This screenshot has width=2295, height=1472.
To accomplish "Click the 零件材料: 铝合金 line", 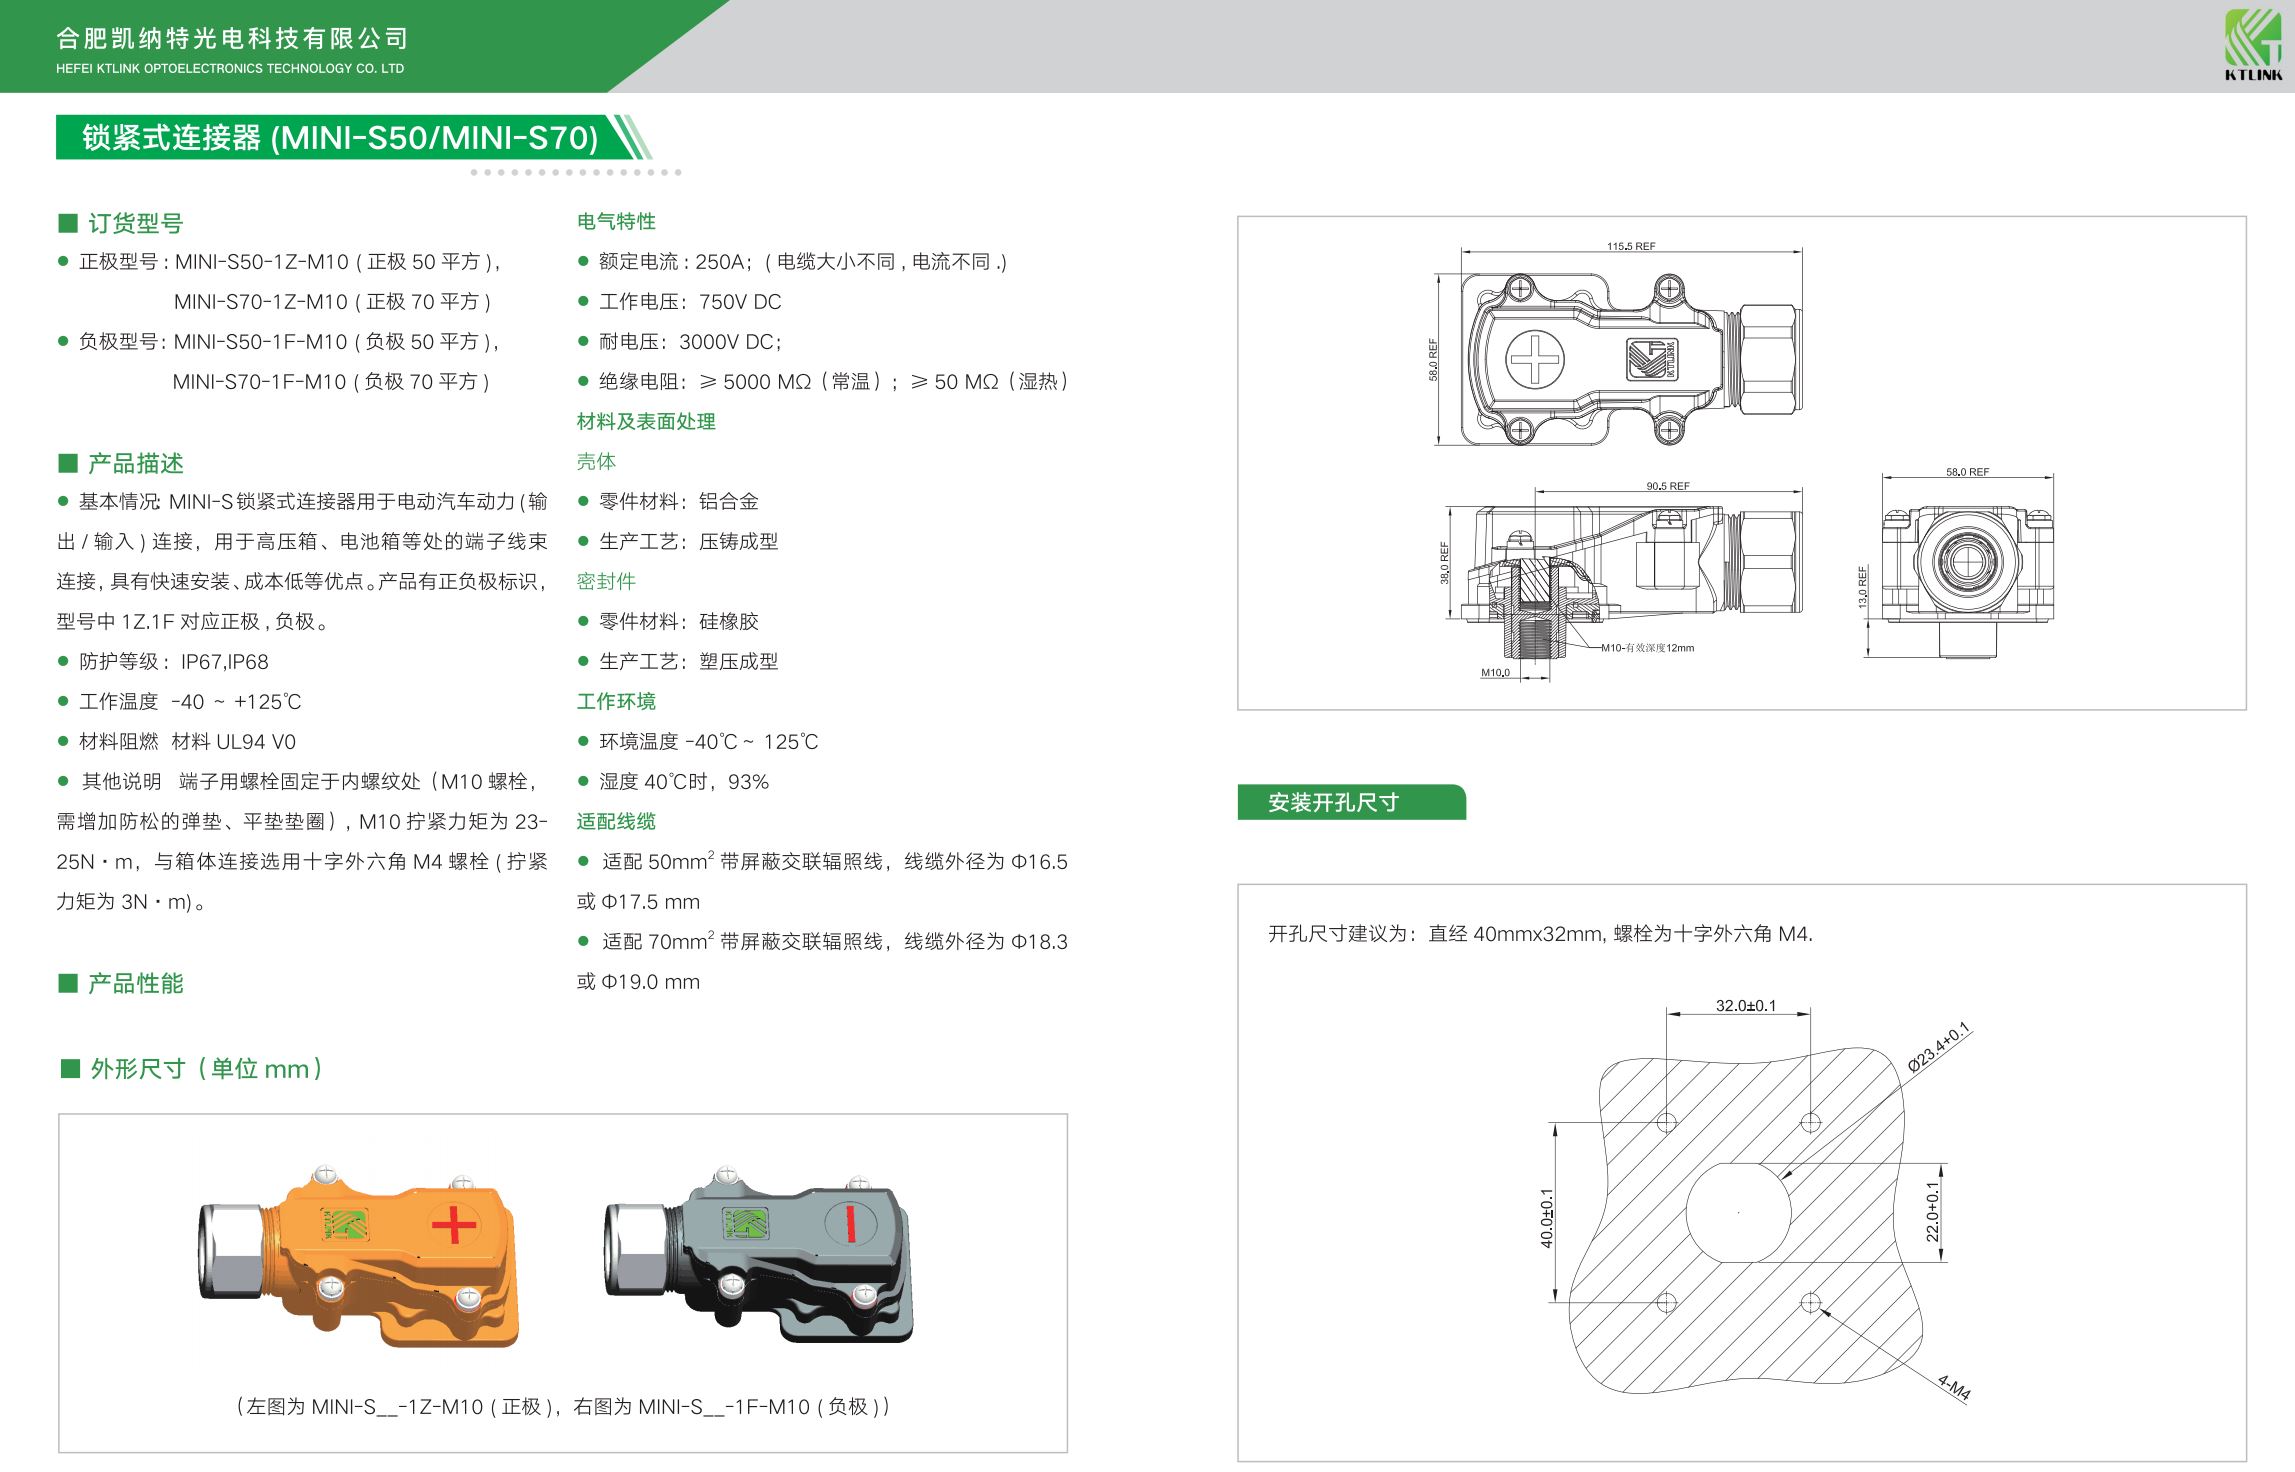I will (679, 502).
